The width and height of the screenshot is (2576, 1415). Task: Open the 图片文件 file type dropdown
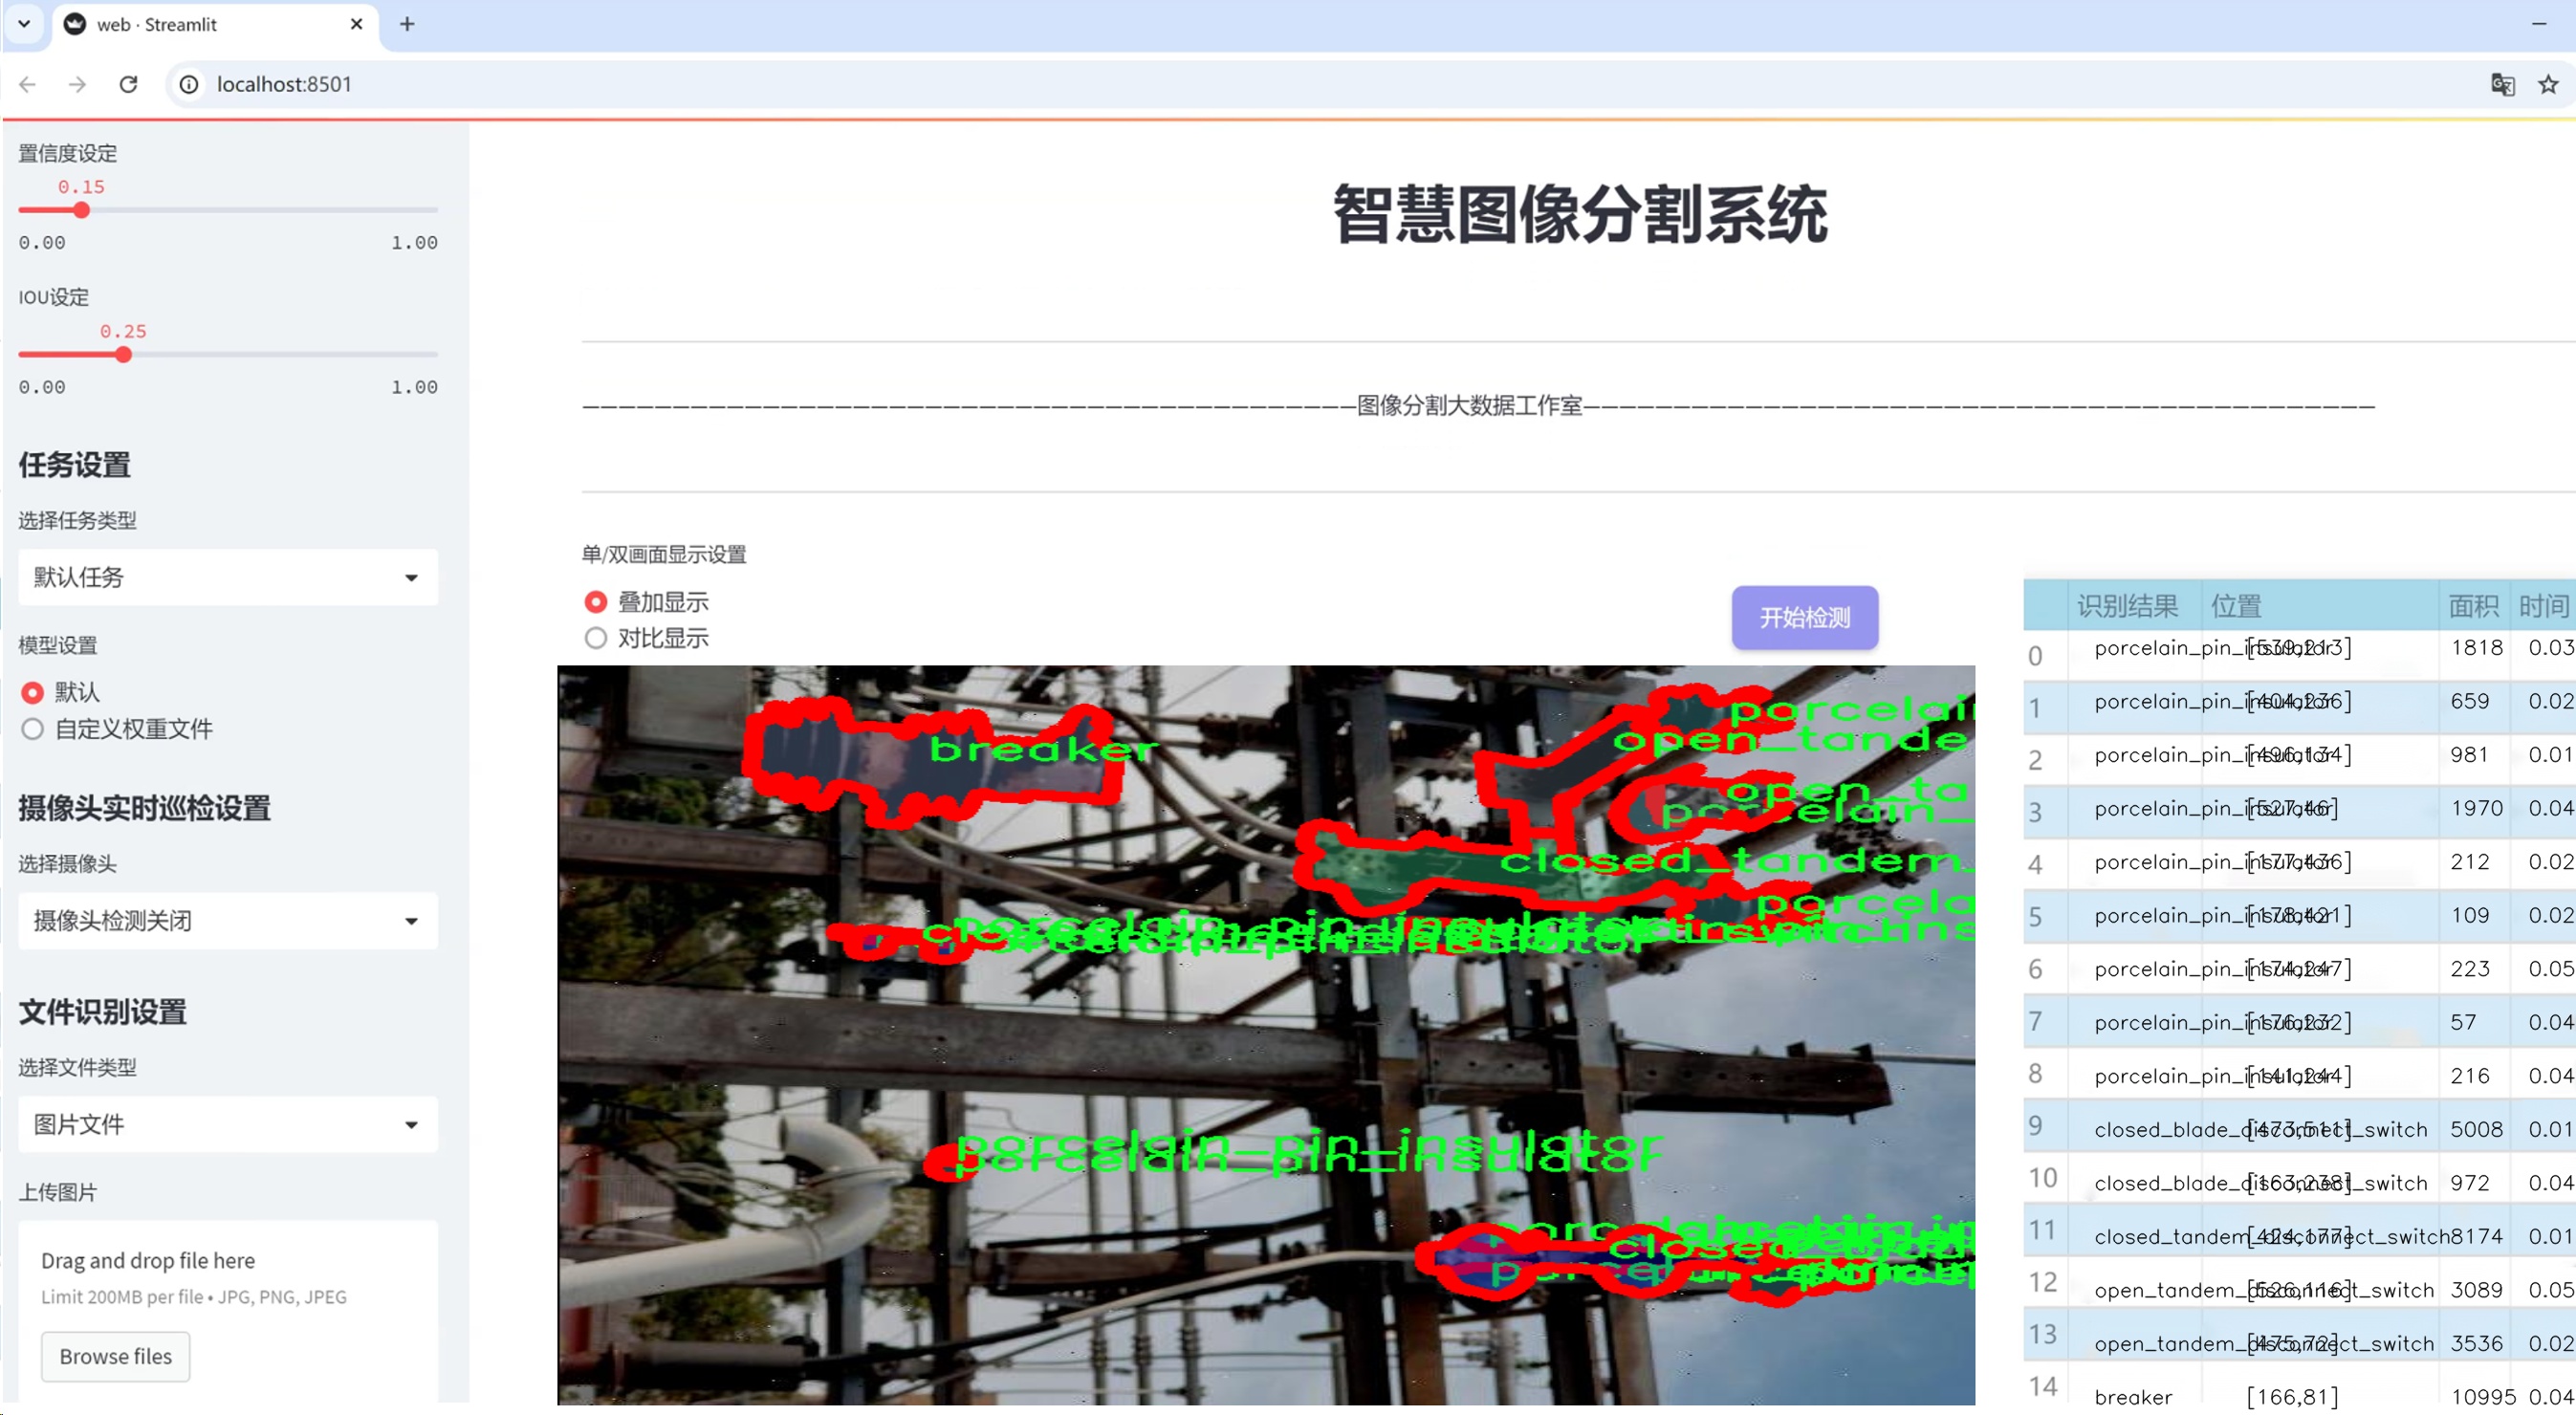[228, 1124]
